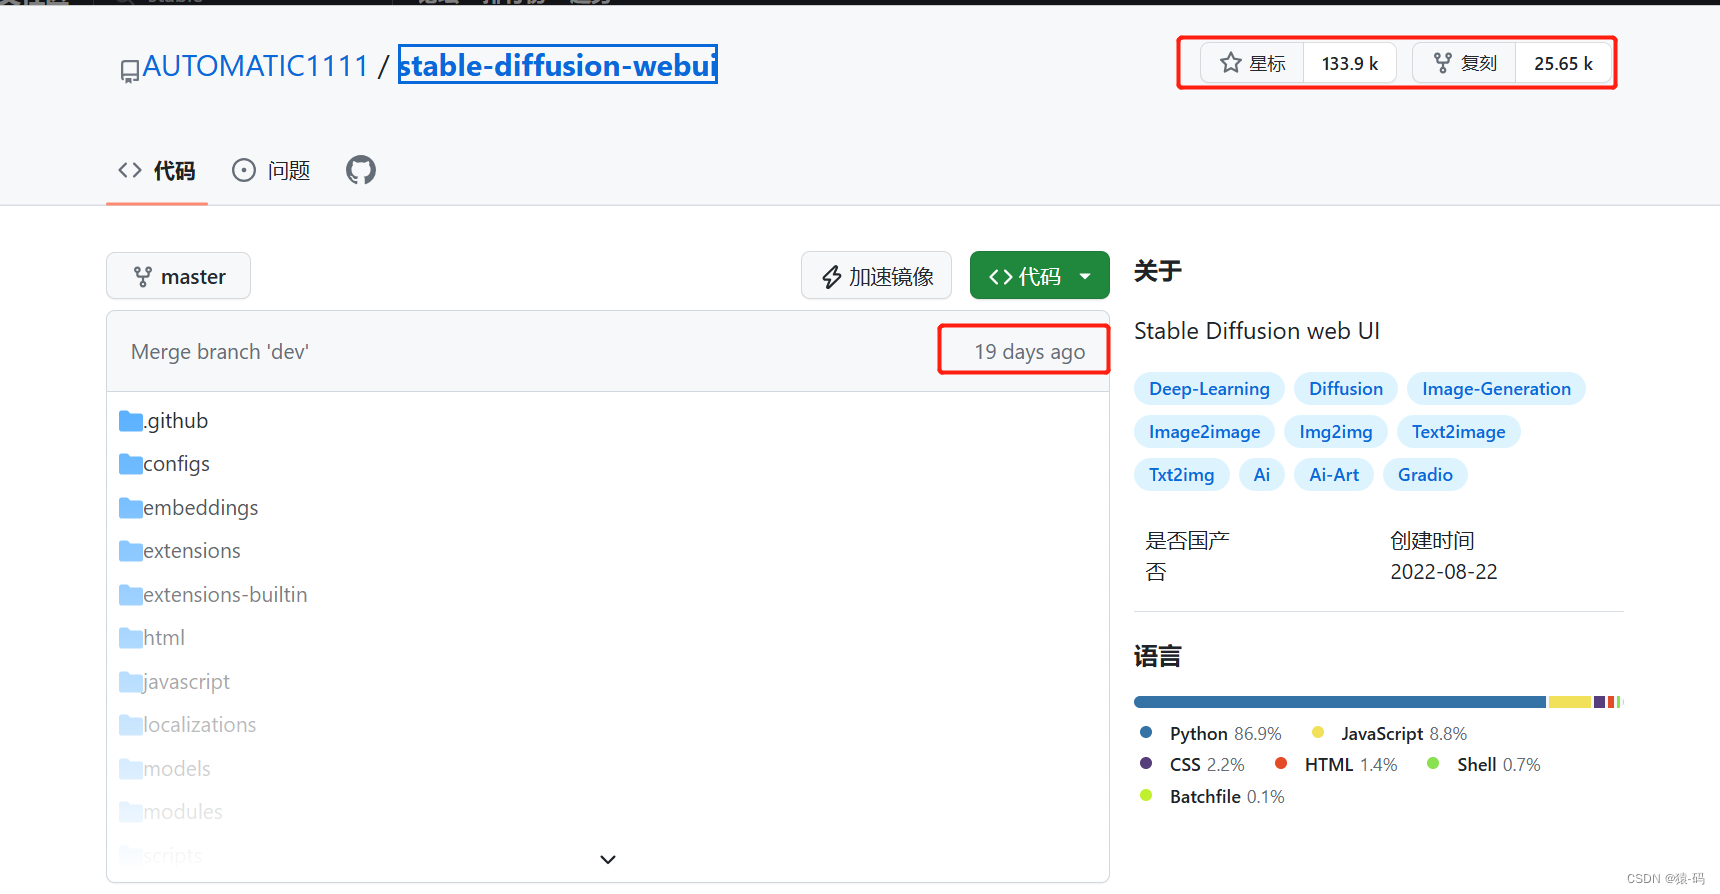Select the Ai topic tag

[1262, 475]
